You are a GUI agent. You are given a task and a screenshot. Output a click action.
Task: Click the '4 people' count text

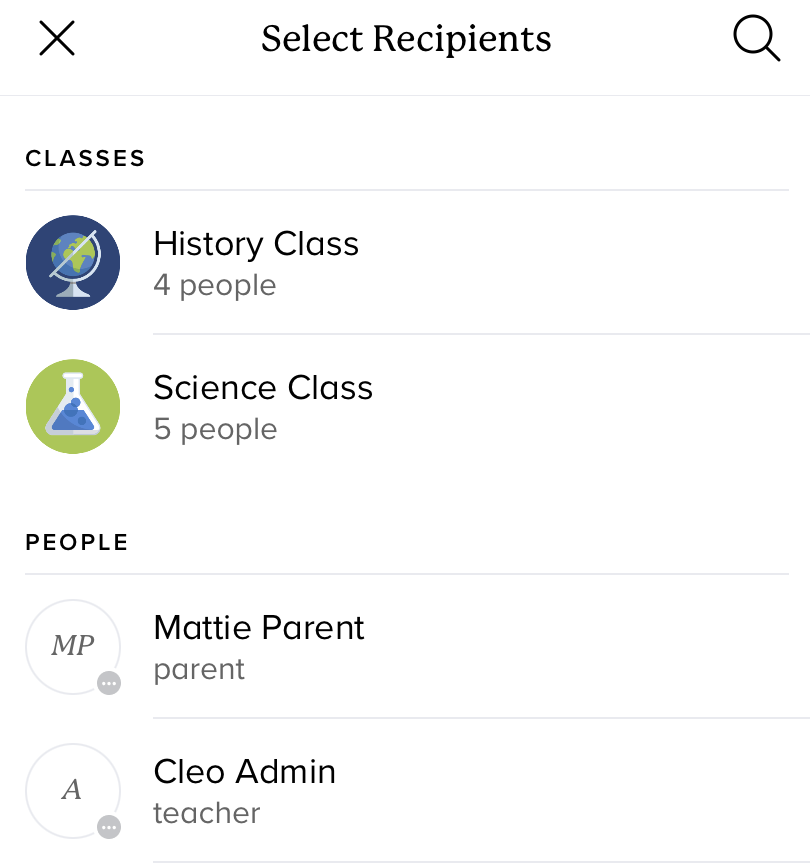click(215, 286)
